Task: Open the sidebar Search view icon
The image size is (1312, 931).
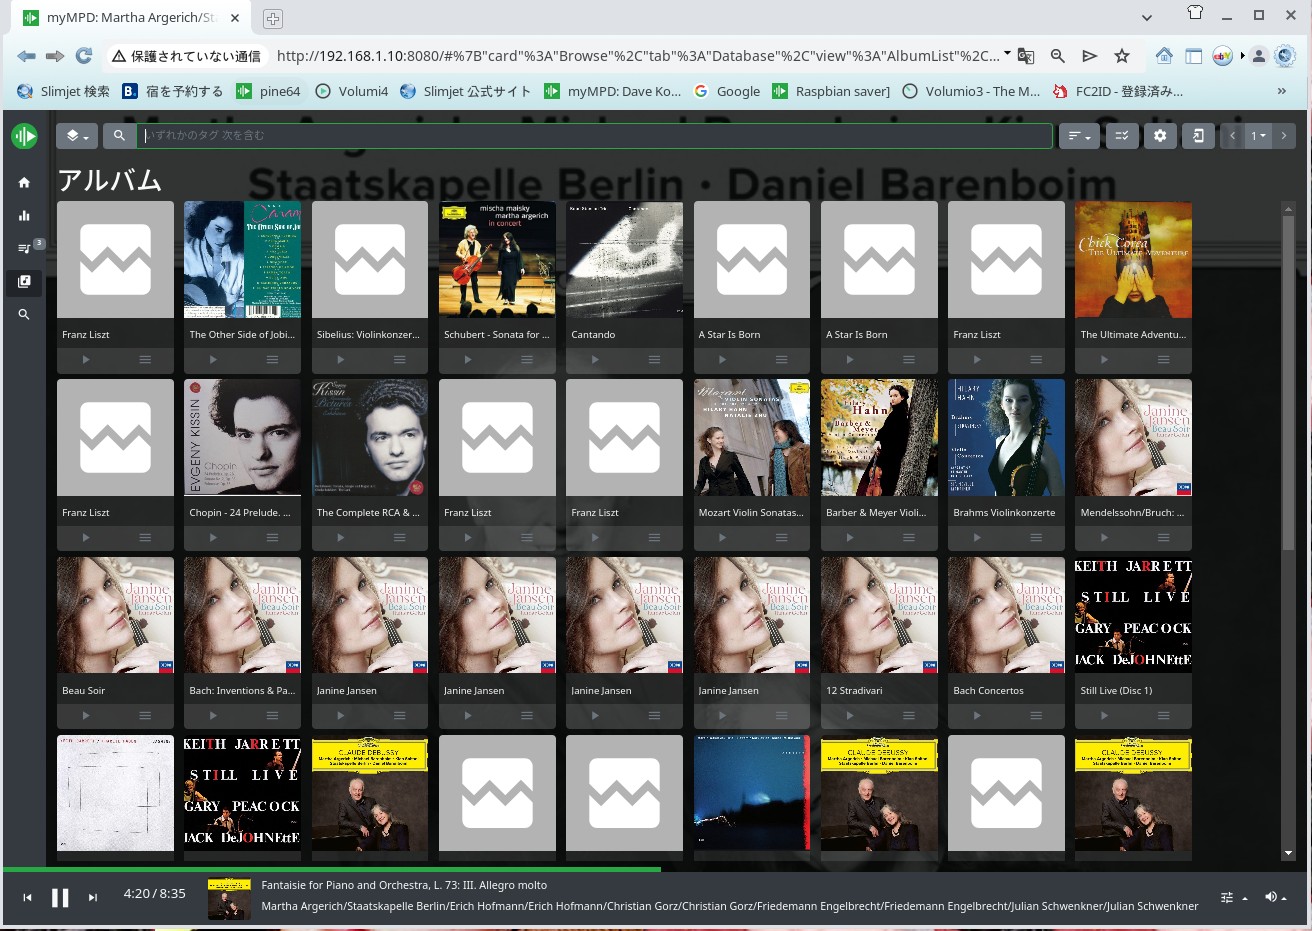Action: pos(24,314)
